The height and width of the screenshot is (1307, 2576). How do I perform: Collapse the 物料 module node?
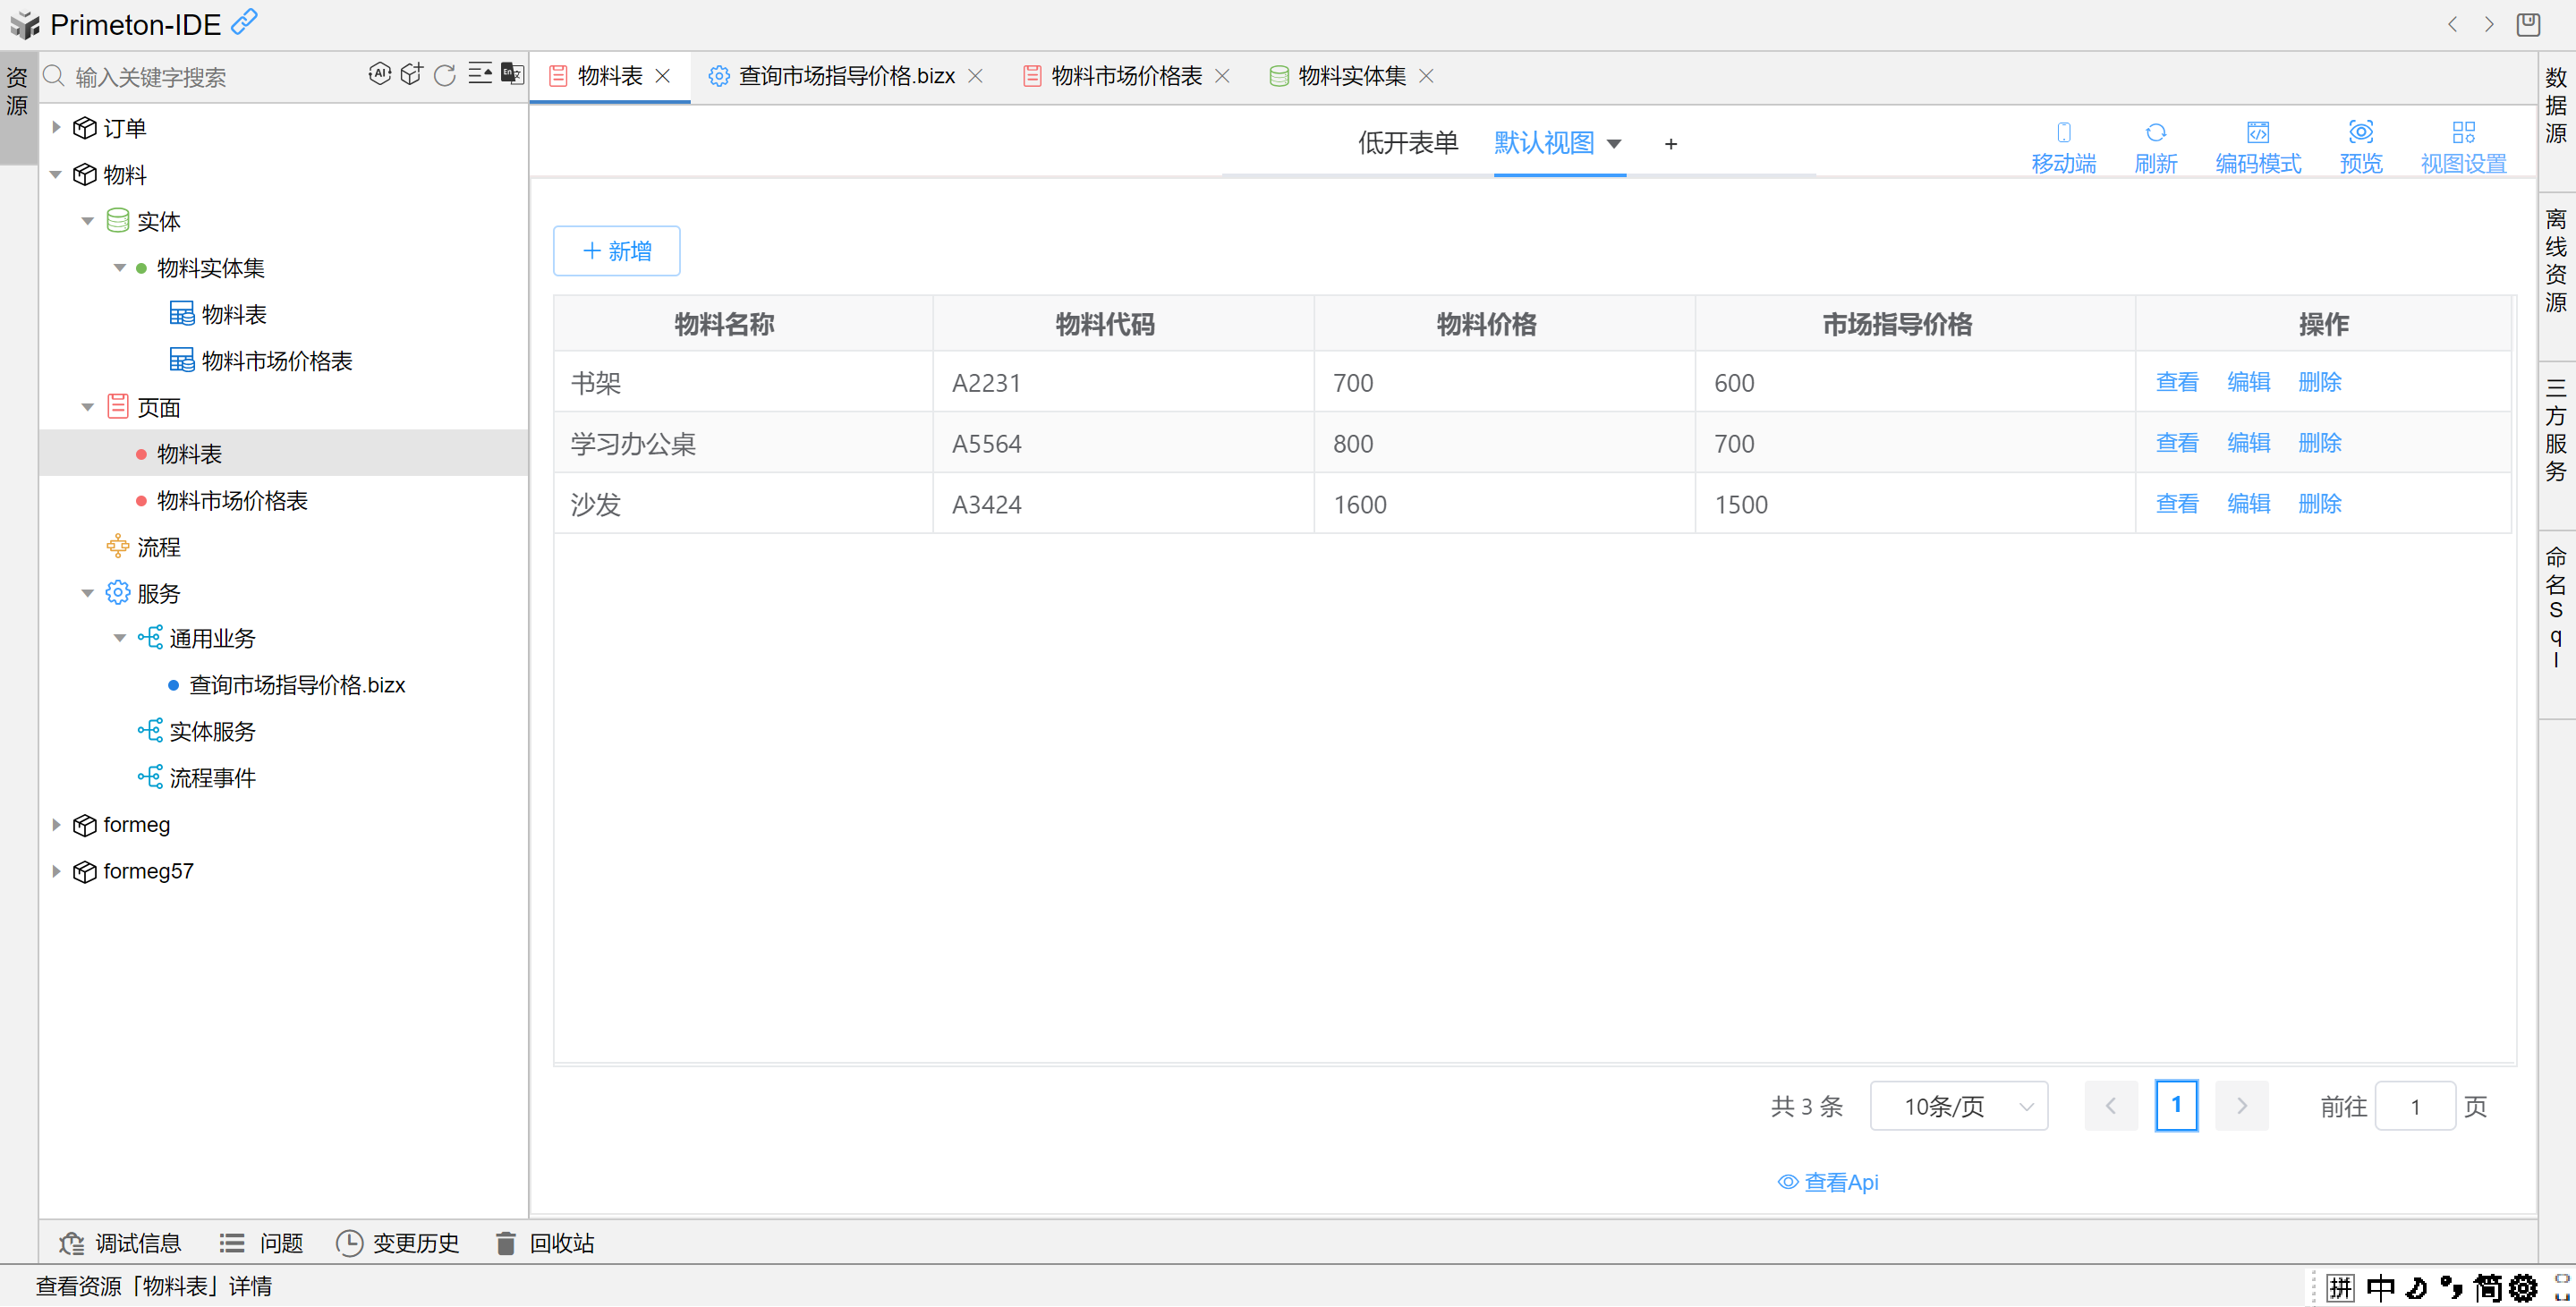coord(56,175)
